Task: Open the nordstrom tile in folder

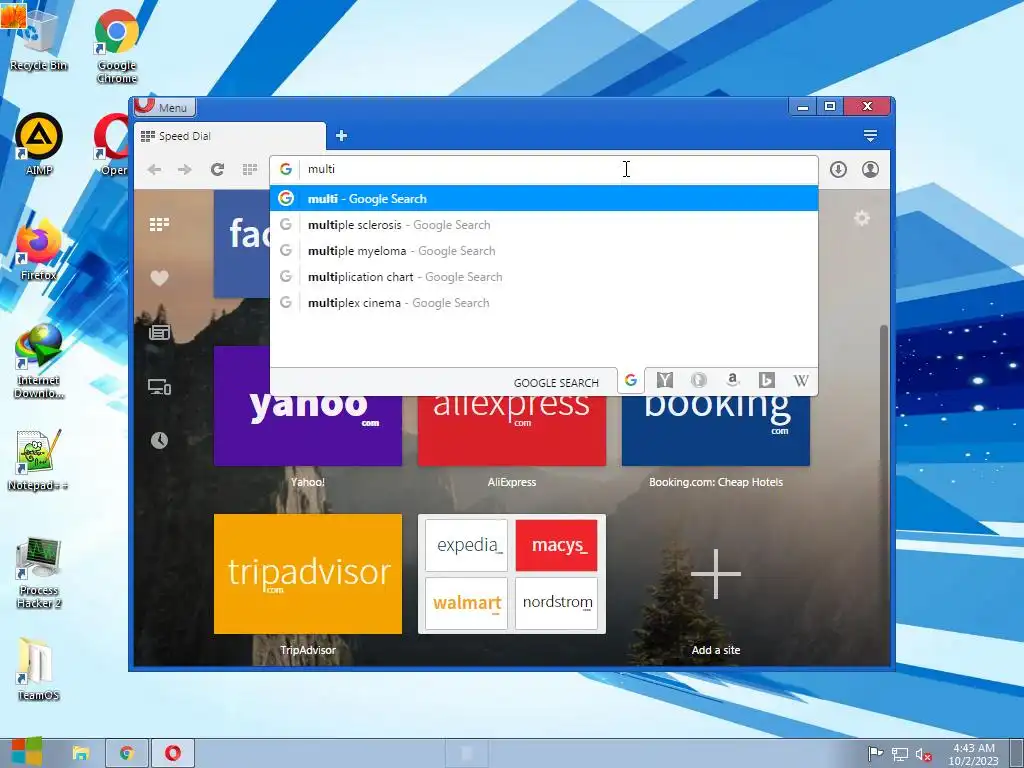Action: (556, 603)
